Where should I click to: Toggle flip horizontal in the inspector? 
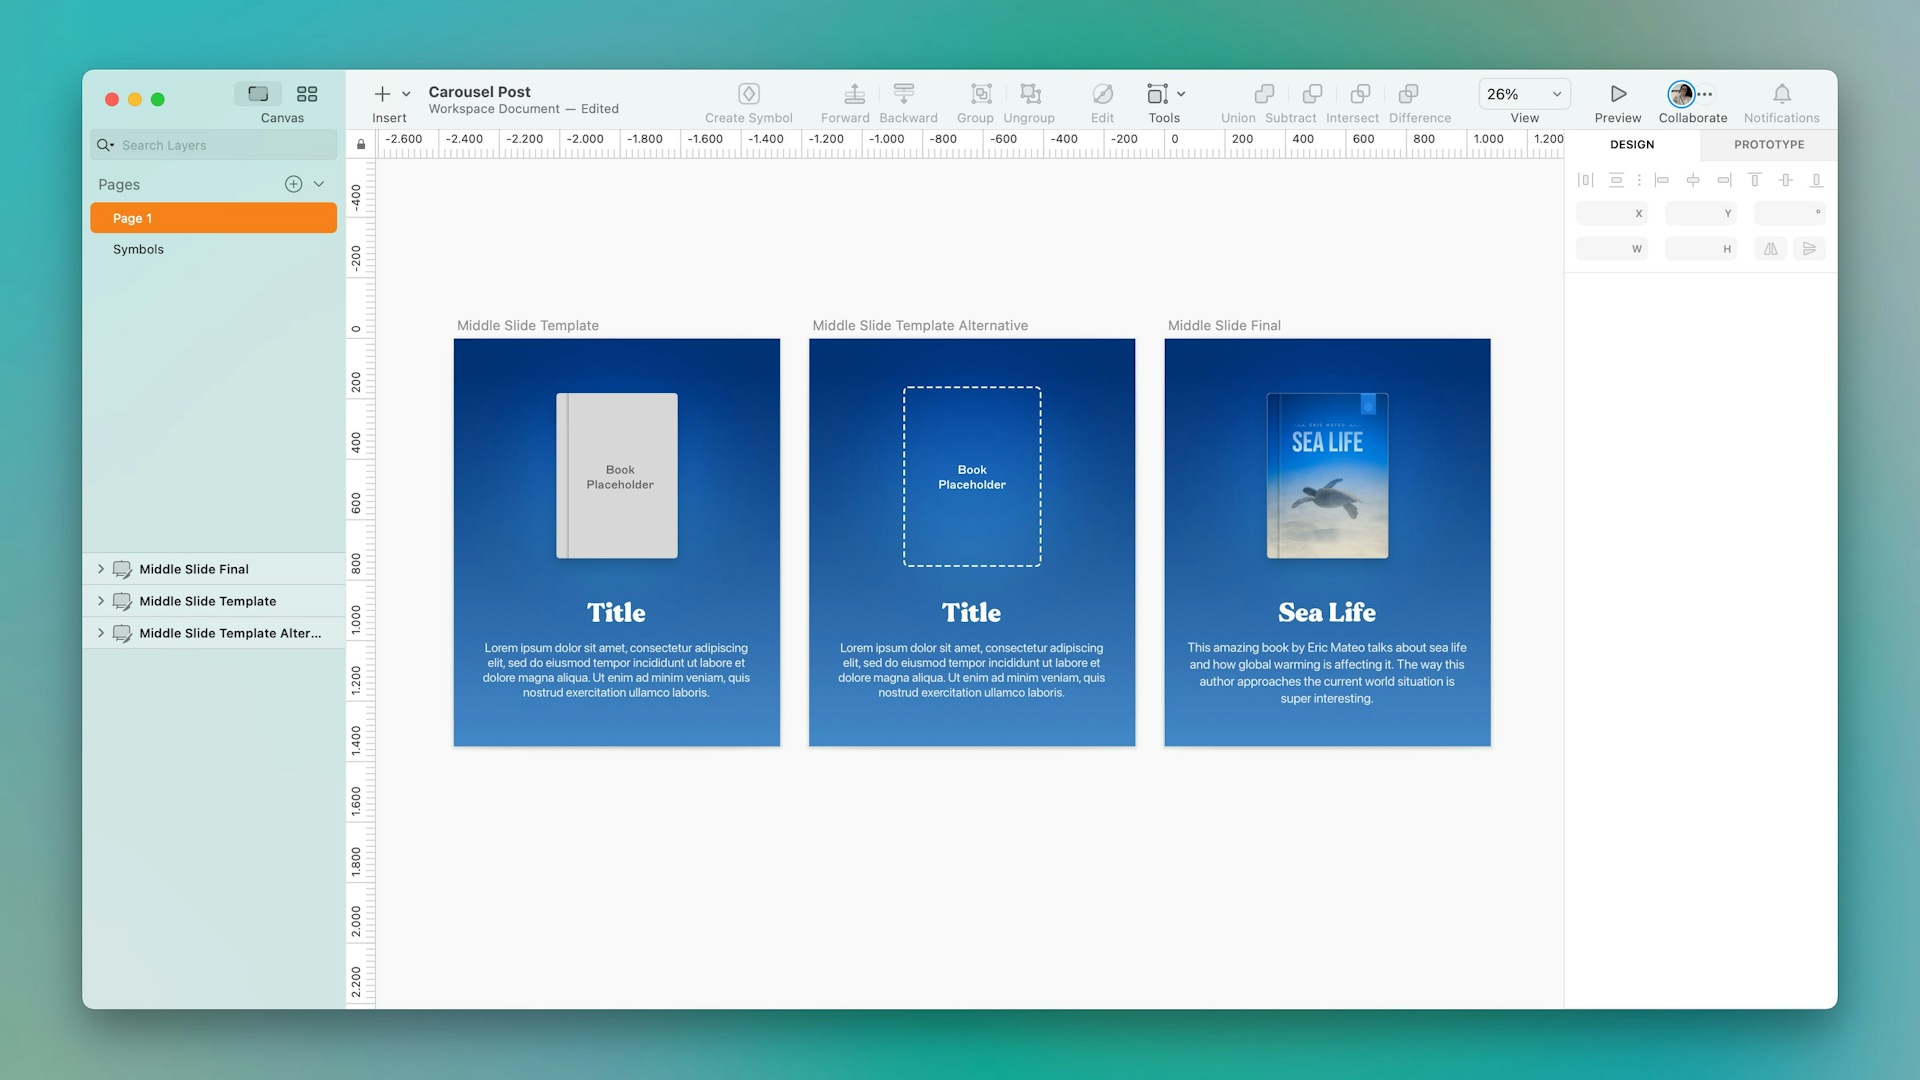click(x=1770, y=248)
